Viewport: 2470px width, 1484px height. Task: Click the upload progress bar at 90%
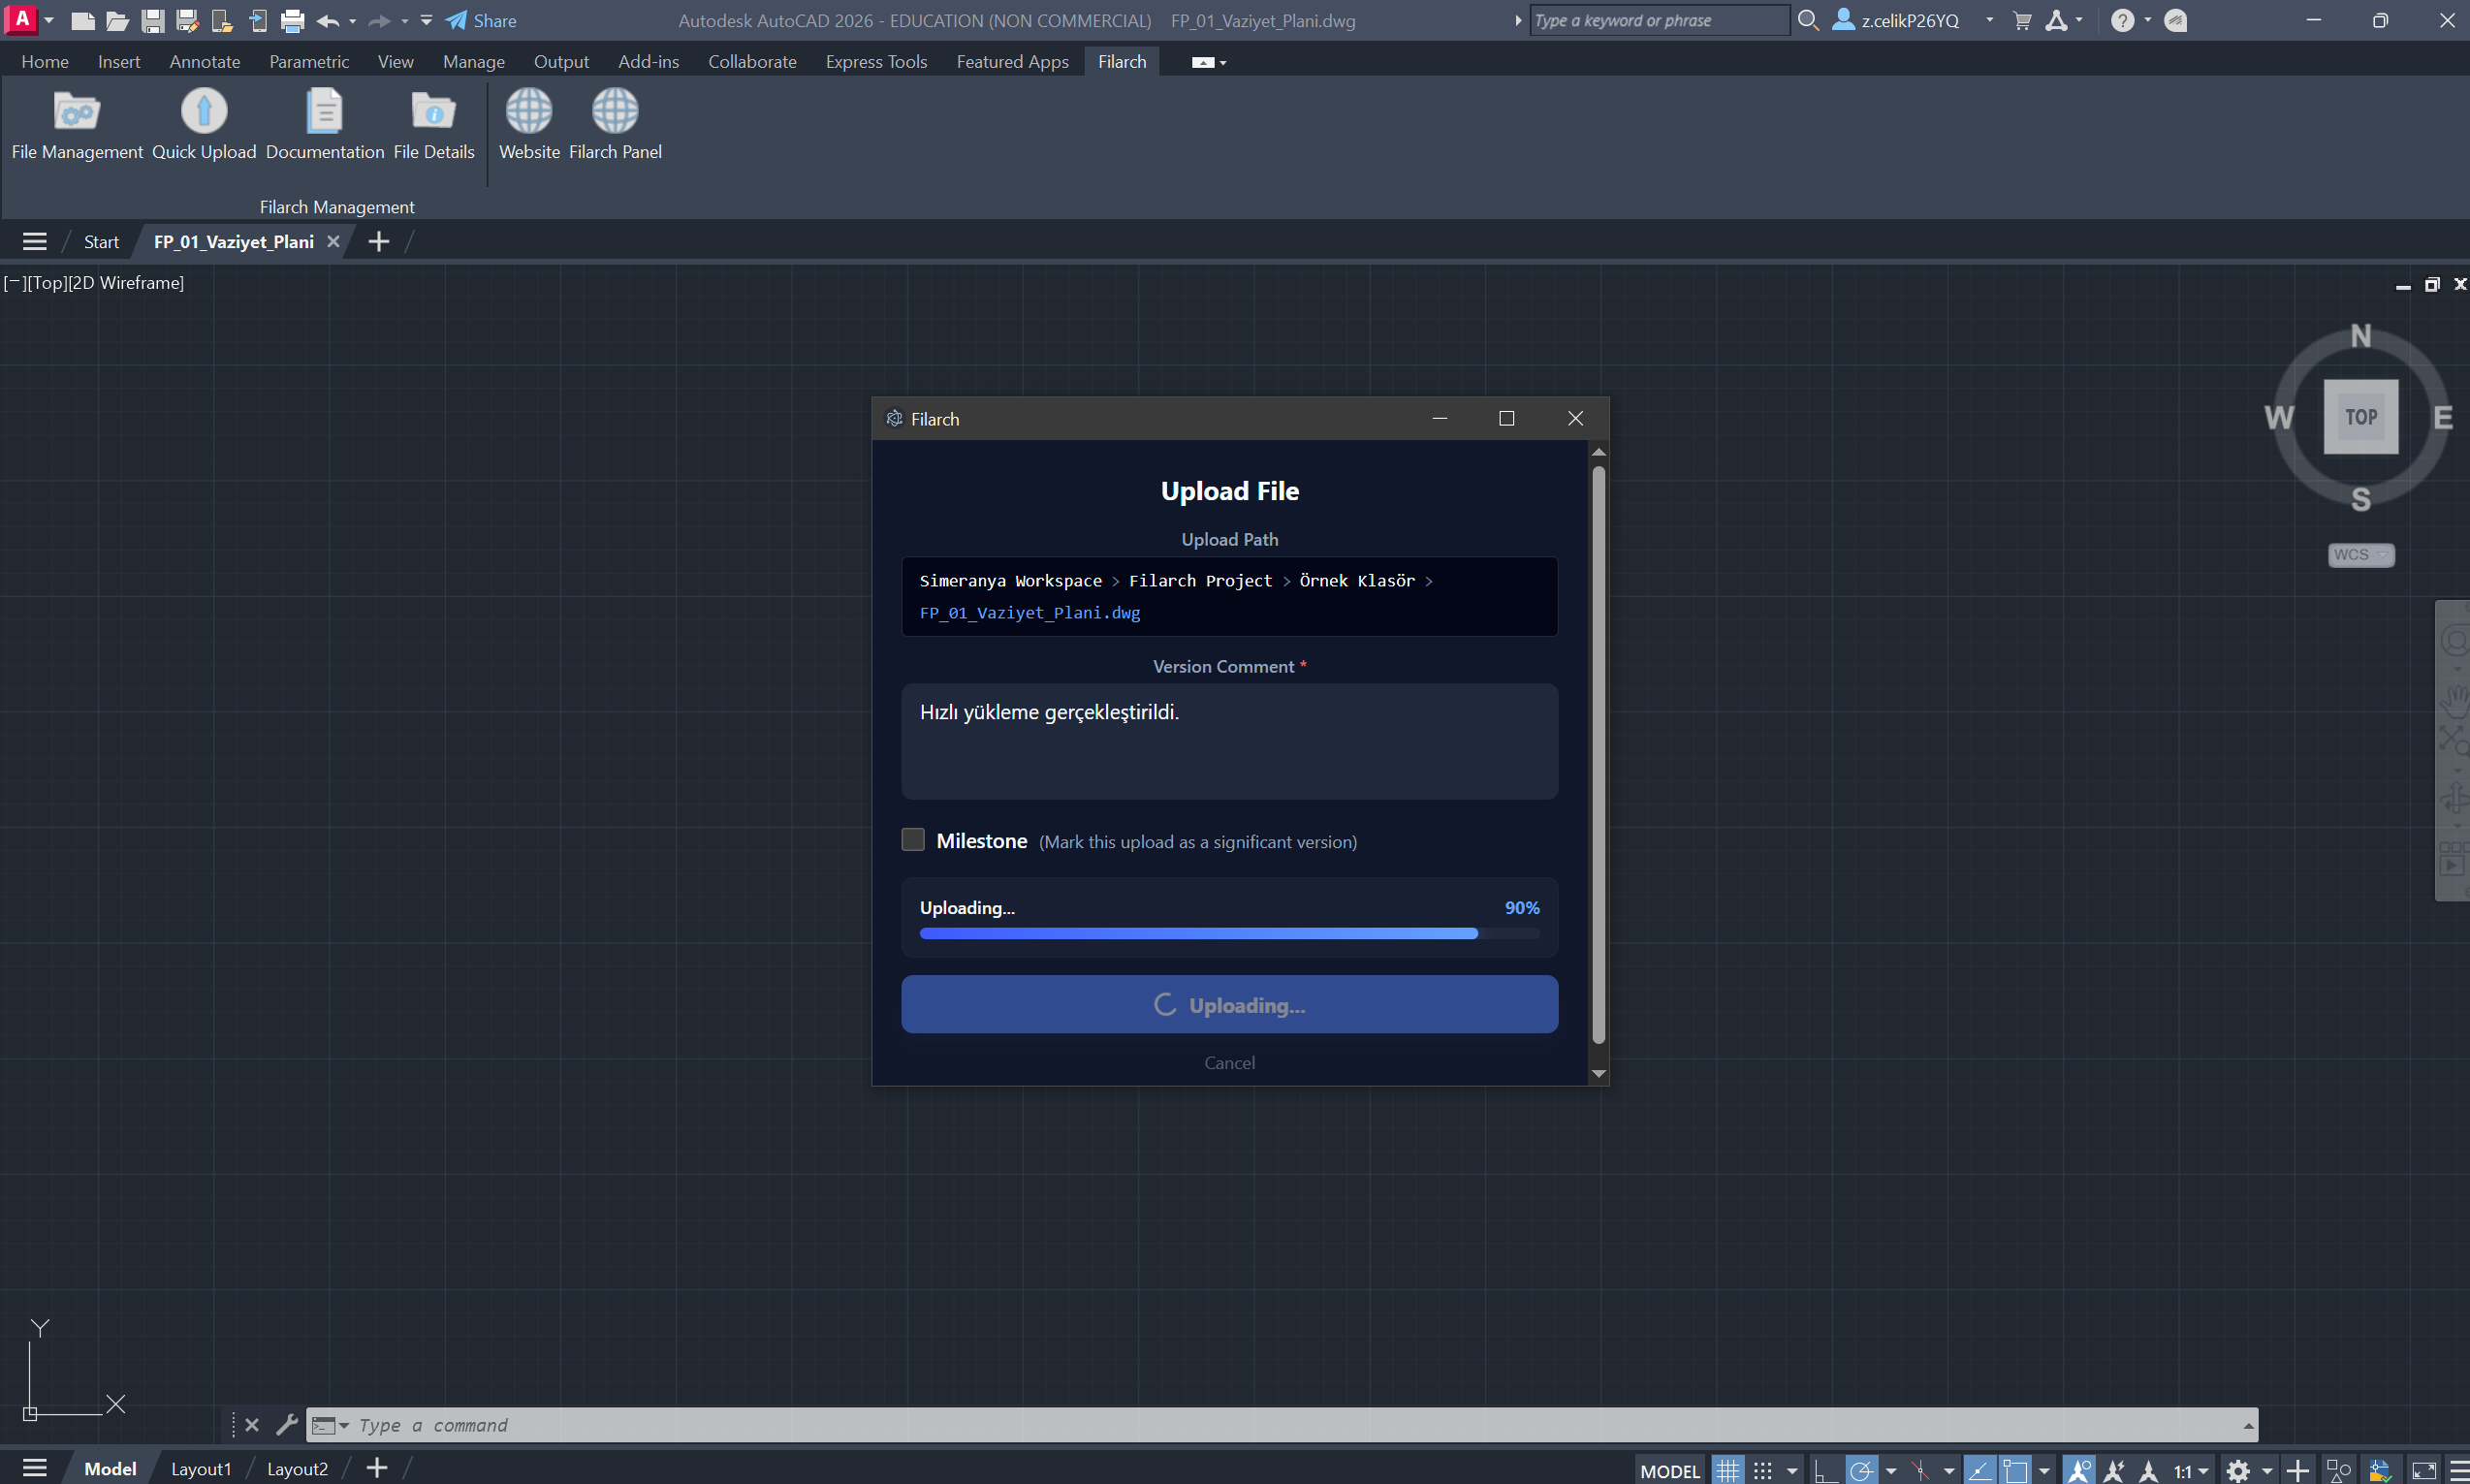click(1229, 933)
